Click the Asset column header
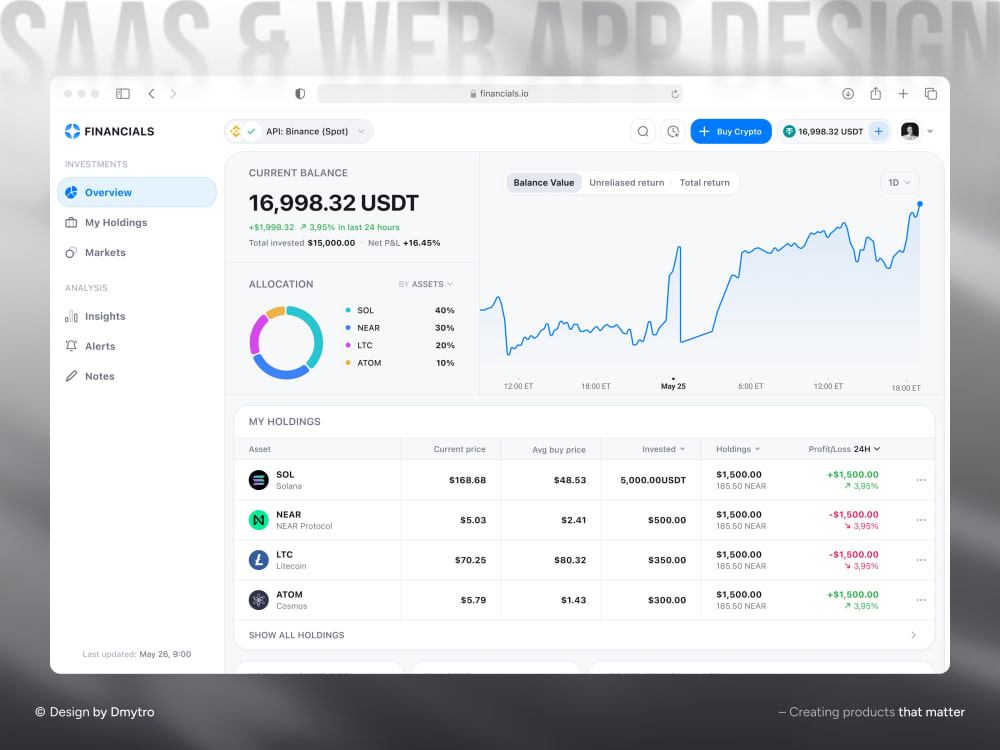 (260, 449)
